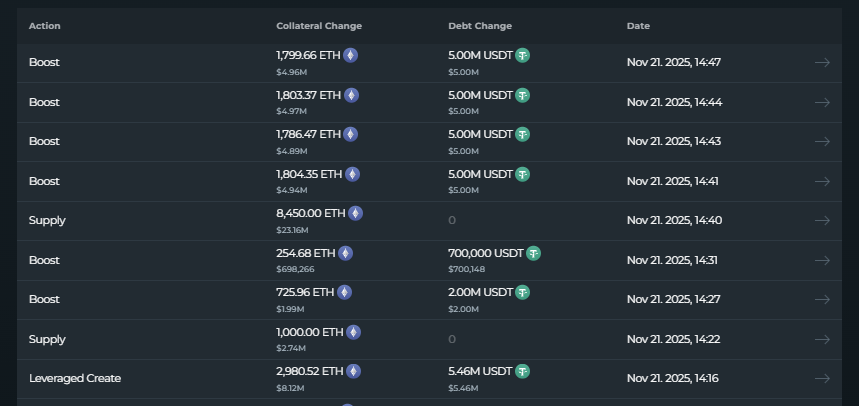Click the USDT icon beside 5.46M USDT
This screenshot has height=406, width=859.
(x=523, y=371)
